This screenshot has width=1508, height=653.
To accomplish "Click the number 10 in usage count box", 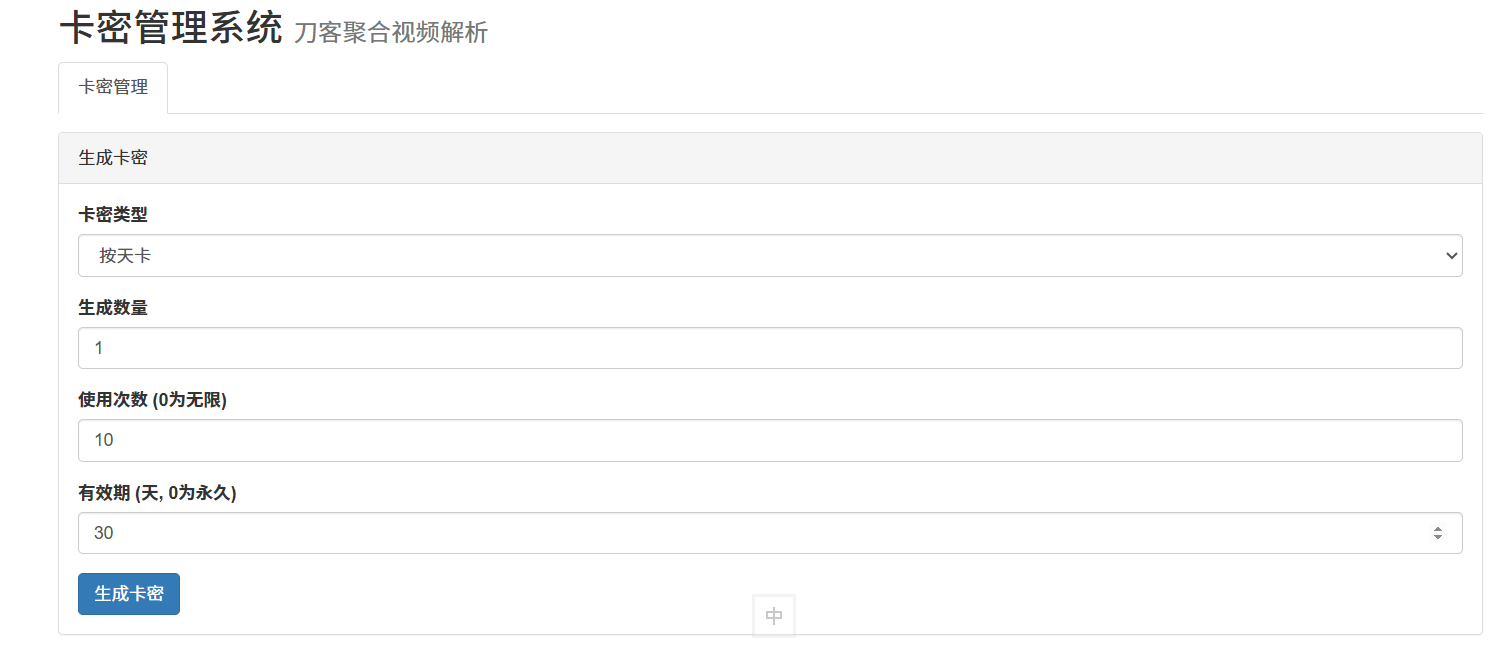I will [103, 440].
